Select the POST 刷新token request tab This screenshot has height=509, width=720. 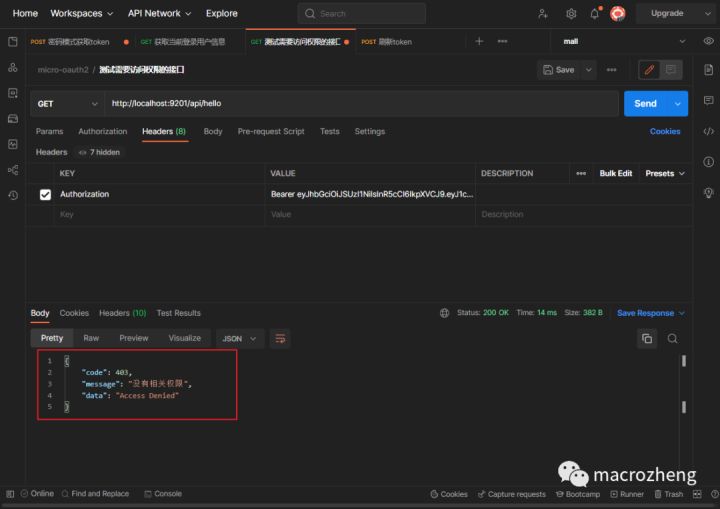[x=387, y=42]
